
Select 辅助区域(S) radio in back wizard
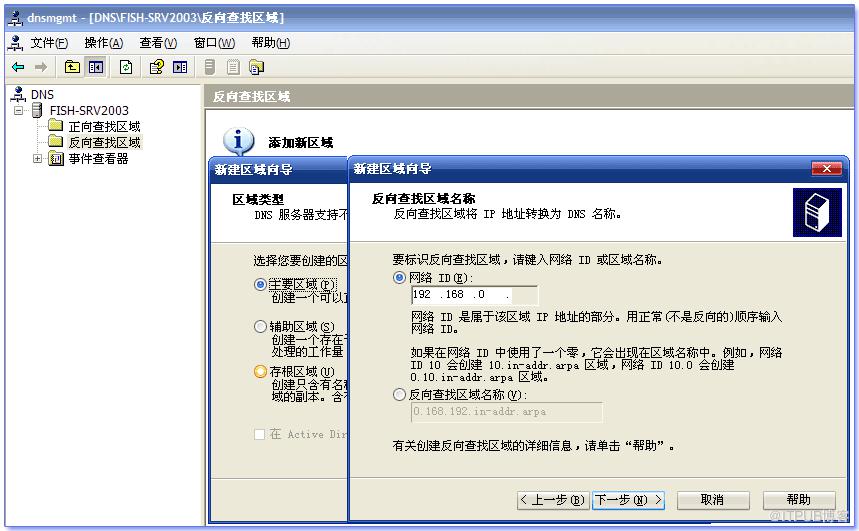point(260,327)
